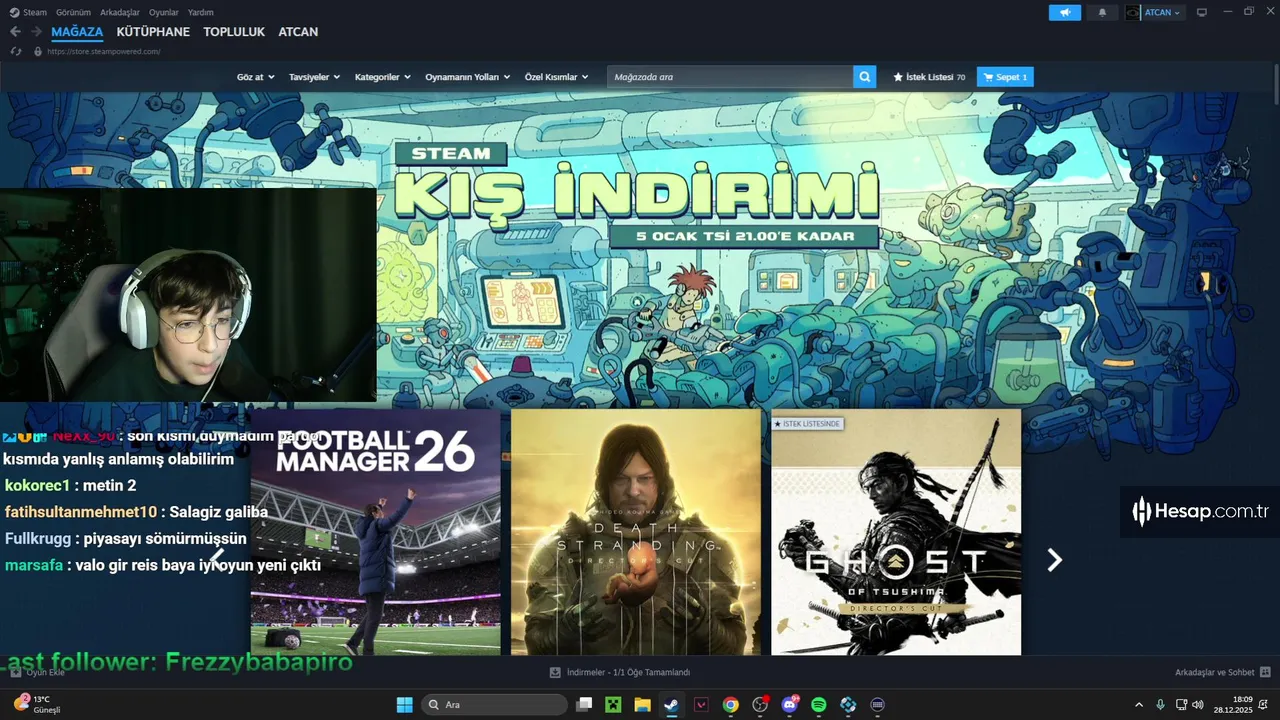Open Google Chrome from taskbar
This screenshot has width=1280, height=720.
tap(731, 705)
